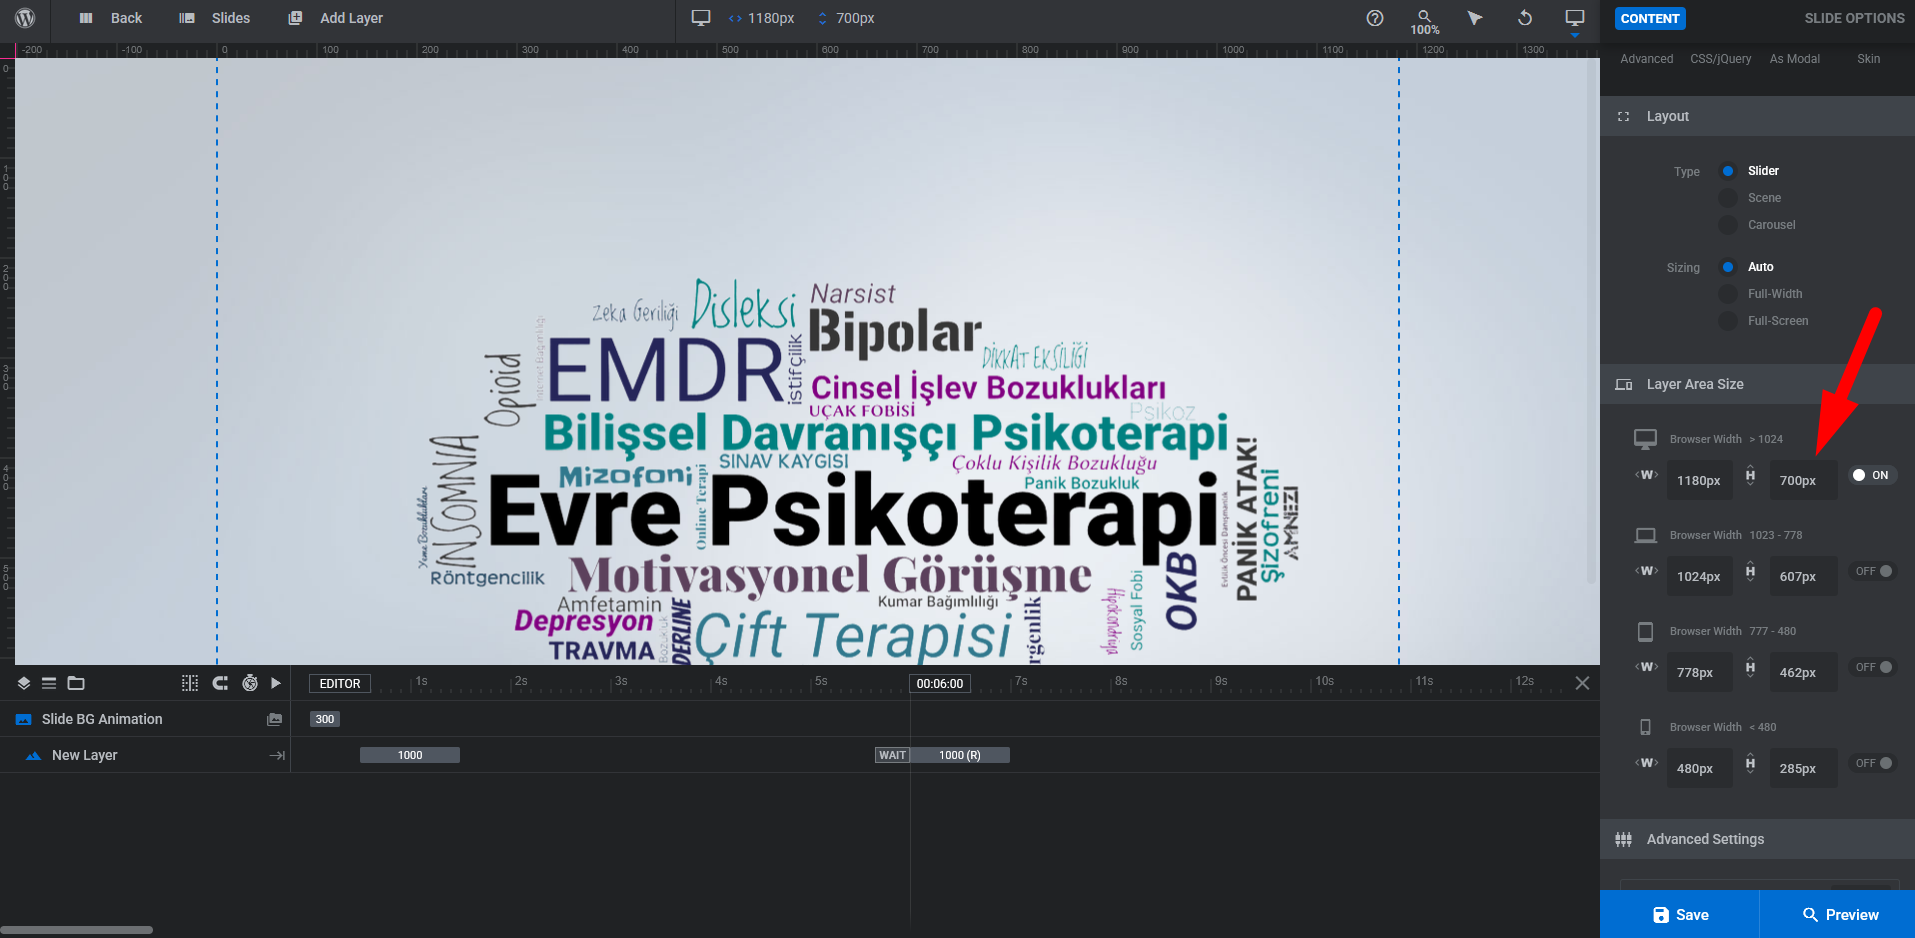Select the Slide BG Animation row
The width and height of the screenshot is (1915, 938).
tap(145, 719)
